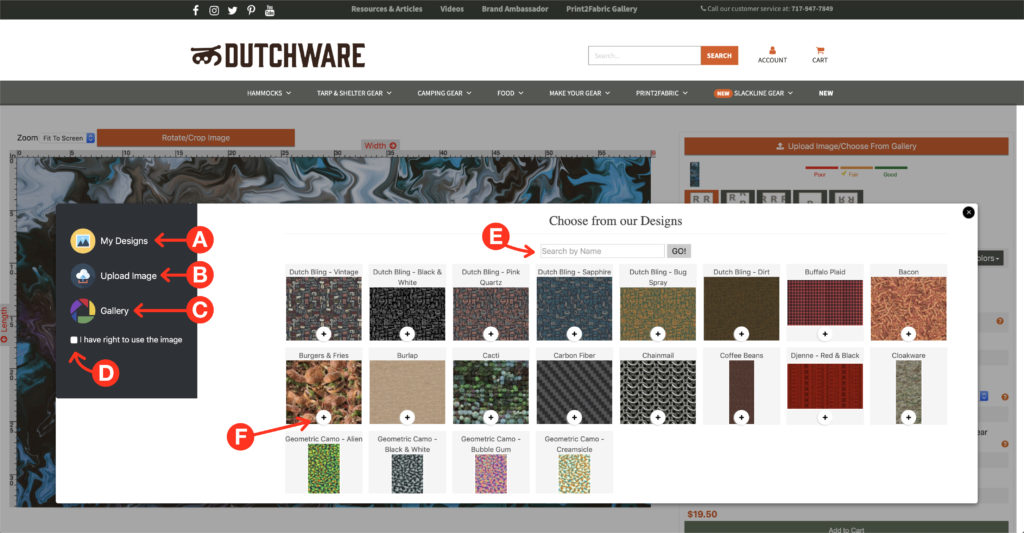Image resolution: width=1024 pixels, height=533 pixels.
Task: Select Geometric Camo - Bubble Gum thumbnail
Action: click(x=490, y=474)
